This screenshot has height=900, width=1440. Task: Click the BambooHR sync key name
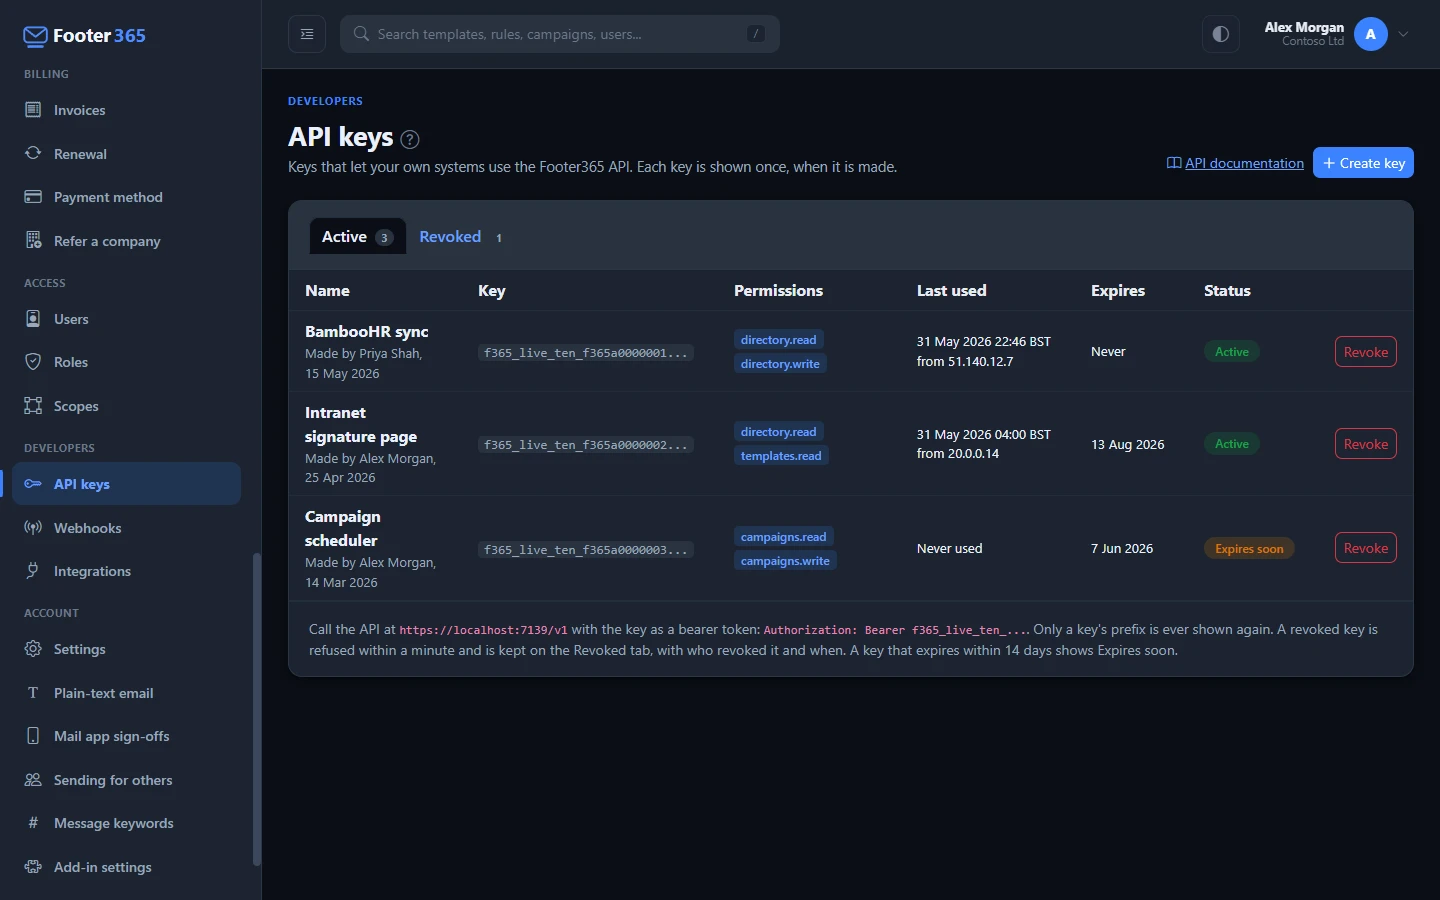coord(367,332)
